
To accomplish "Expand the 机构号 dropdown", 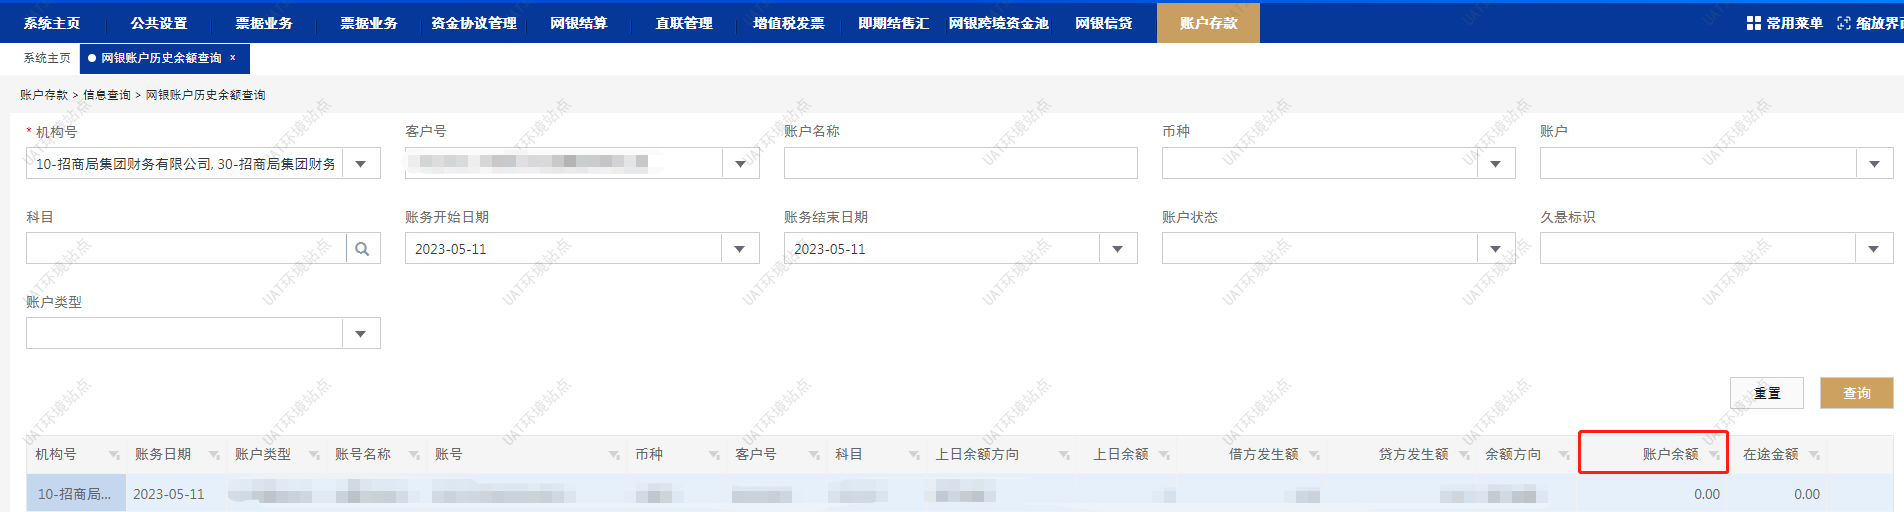I will click(361, 164).
